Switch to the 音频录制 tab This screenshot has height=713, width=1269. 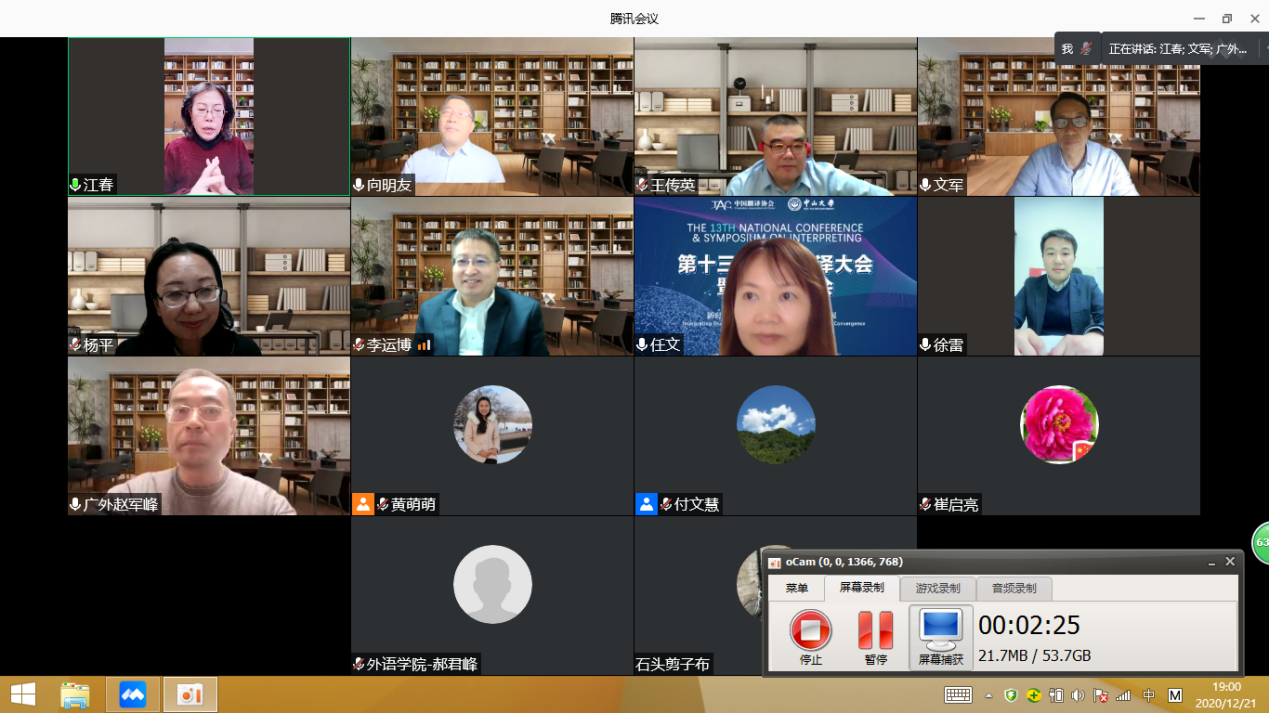click(1013, 588)
